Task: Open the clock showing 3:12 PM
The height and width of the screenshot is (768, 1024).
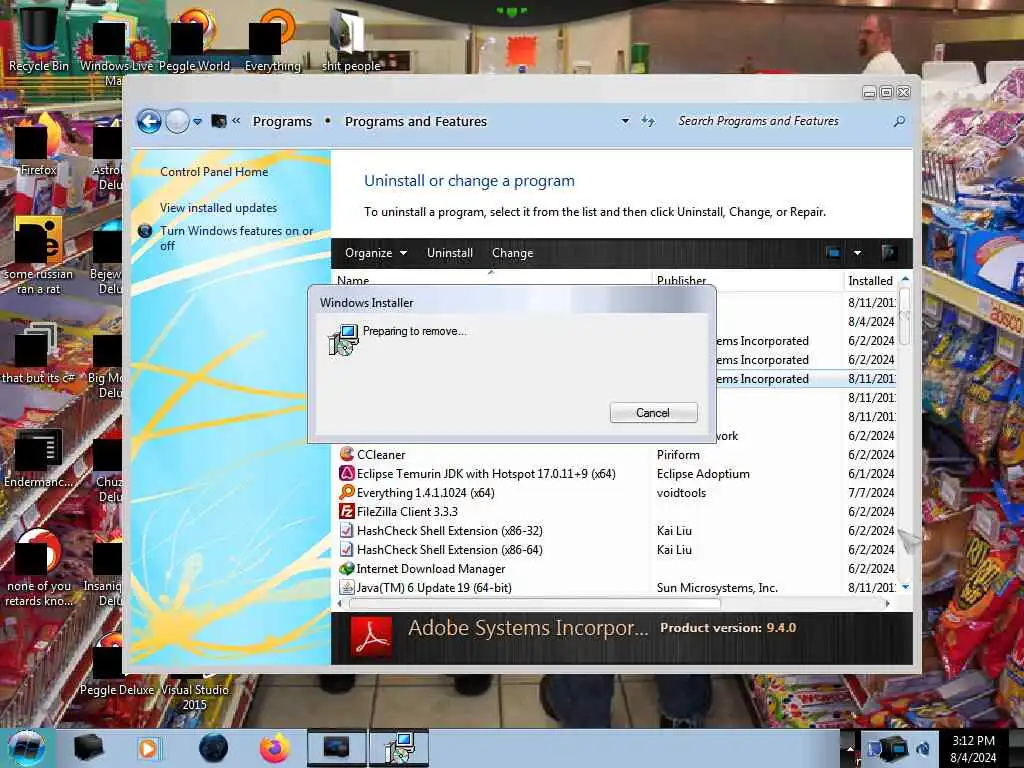Action: click(973, 749)
